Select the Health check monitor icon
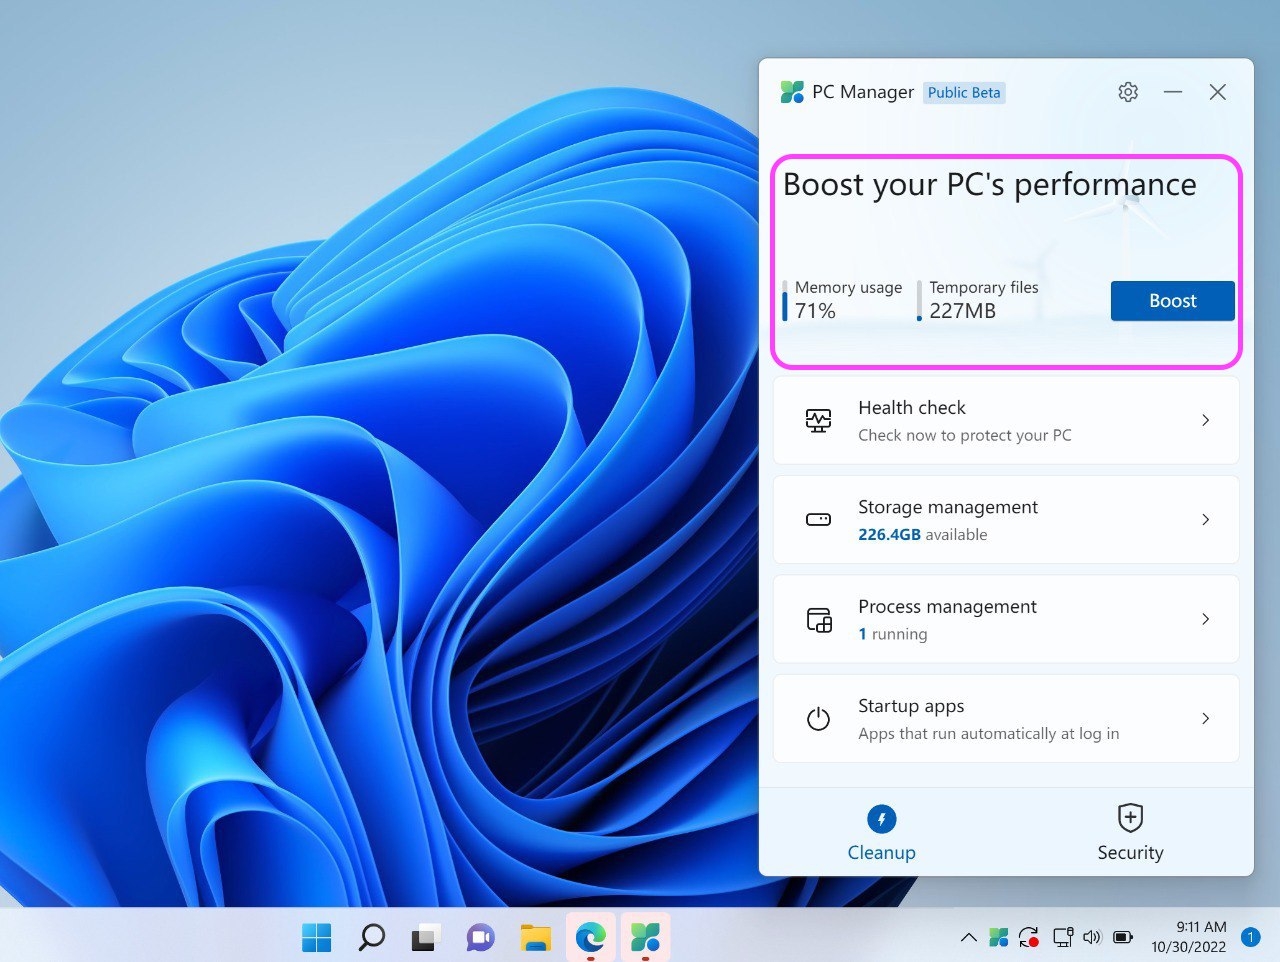 pyautogui.click(x=818, y=421)
